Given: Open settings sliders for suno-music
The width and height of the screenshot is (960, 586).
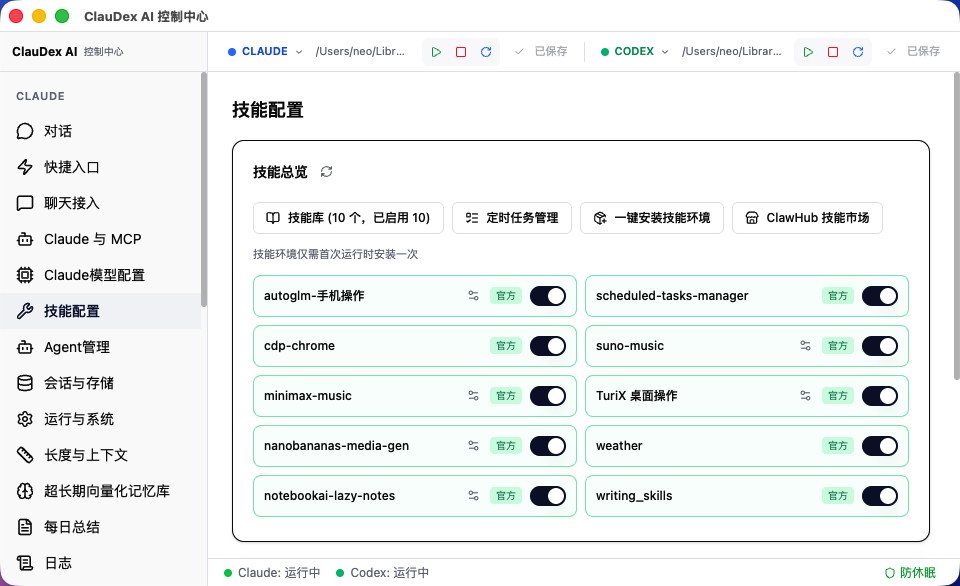Looking at the screenshot, I should (805, 346).
